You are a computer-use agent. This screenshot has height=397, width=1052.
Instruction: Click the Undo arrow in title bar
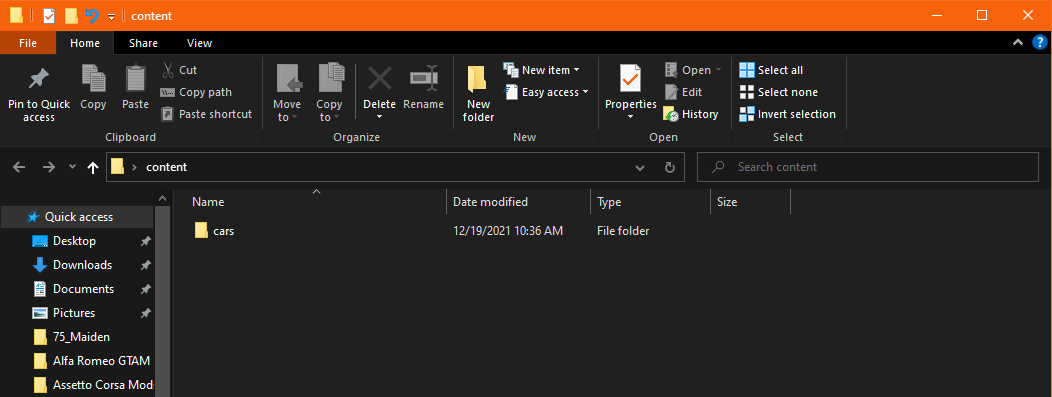[x=92, y=16]
